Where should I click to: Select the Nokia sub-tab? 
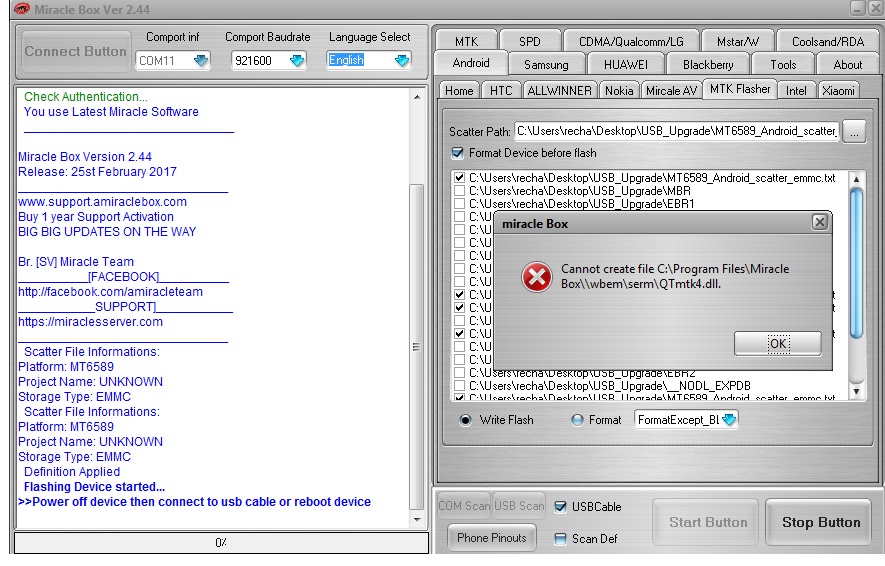tap(619, 91)
